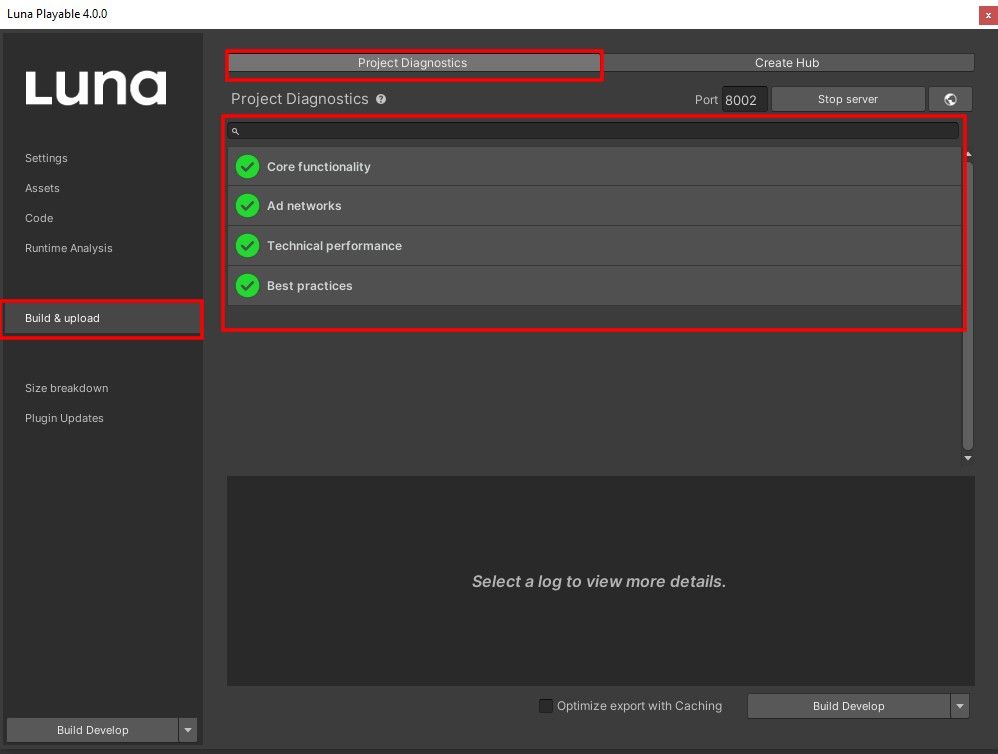
Task: Click the Port number field
Action: (x=744, y=100)
